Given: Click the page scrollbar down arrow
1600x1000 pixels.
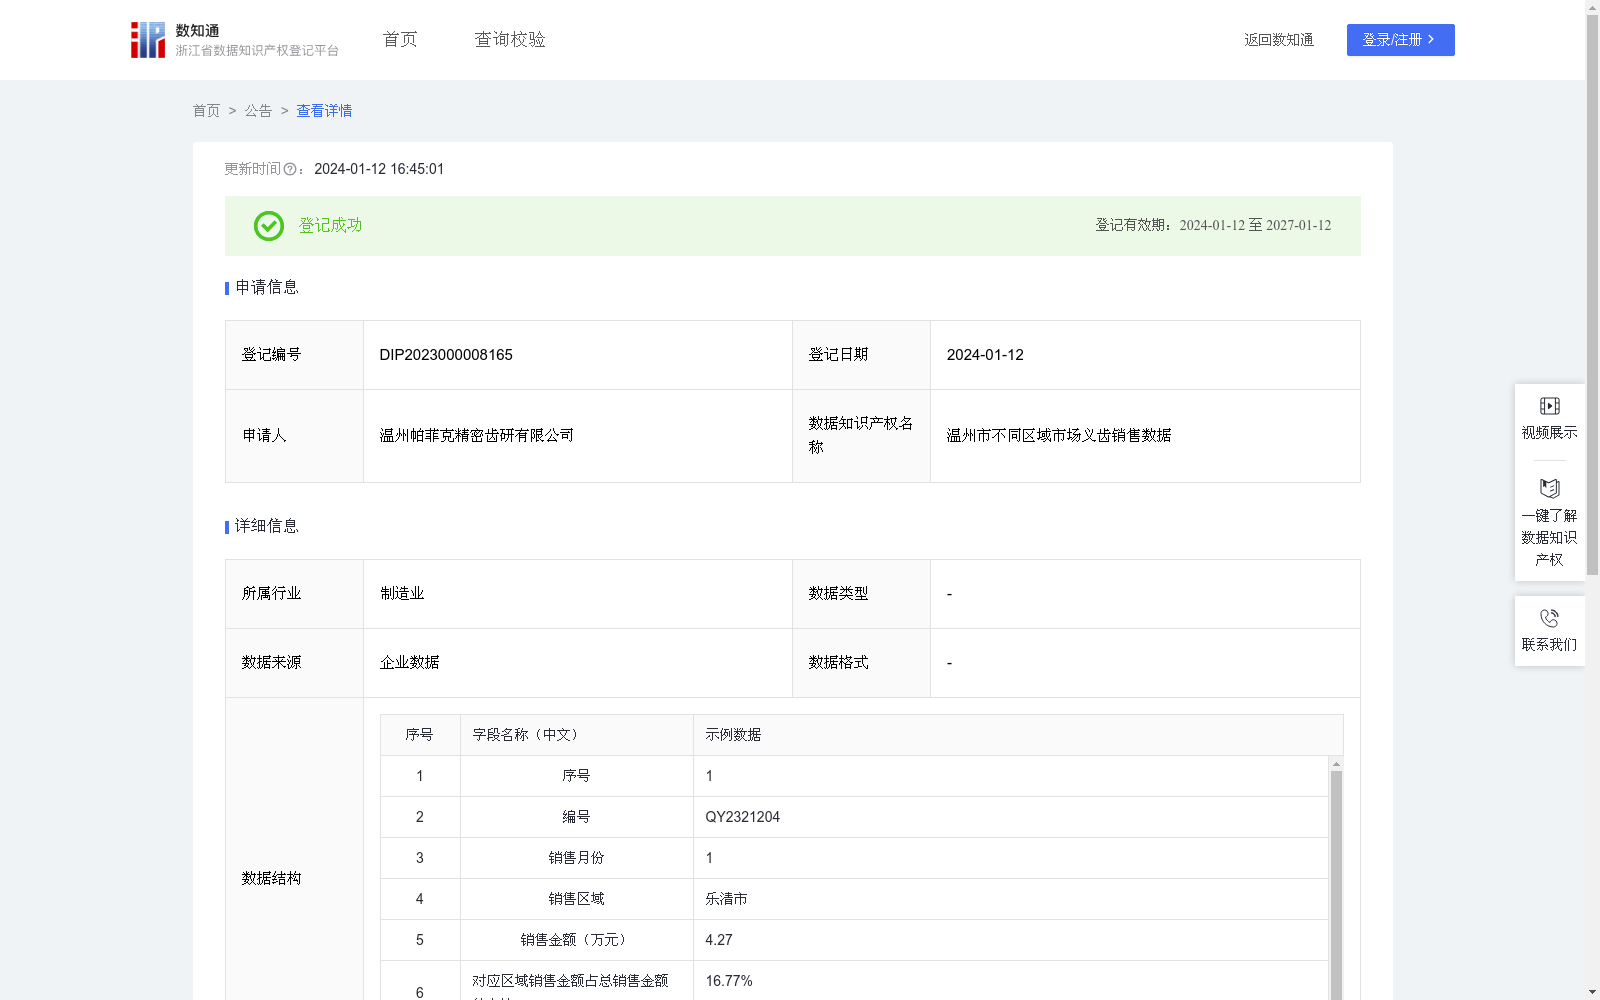Looking at the screenshot, I should 1592,992.
